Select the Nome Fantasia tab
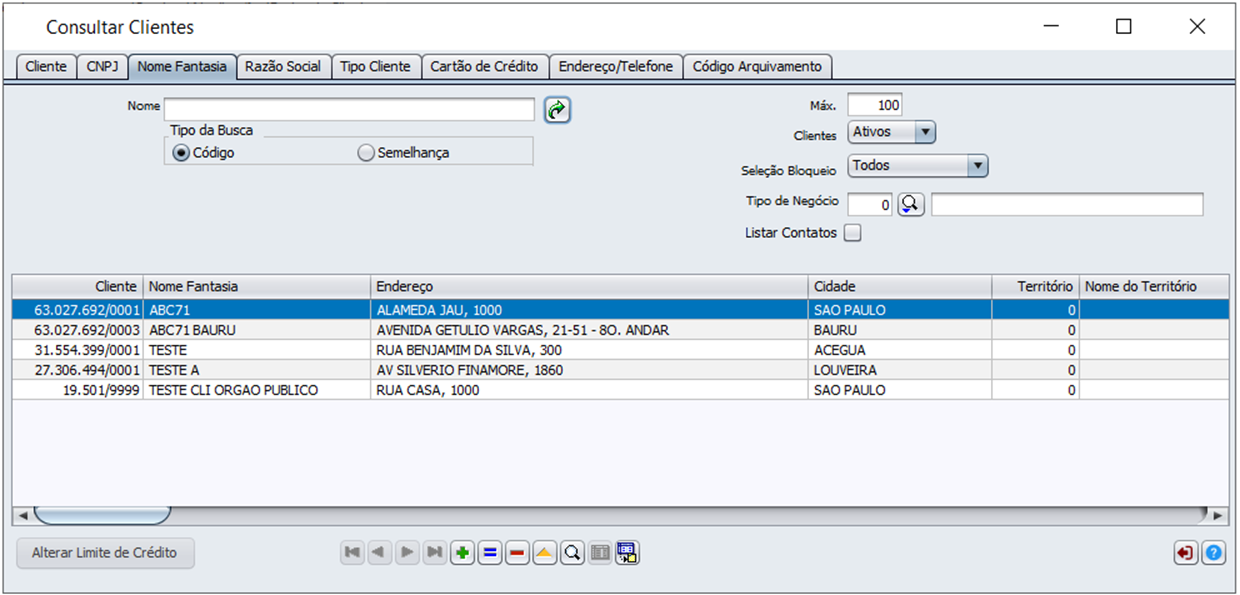 tap(183, 67)
